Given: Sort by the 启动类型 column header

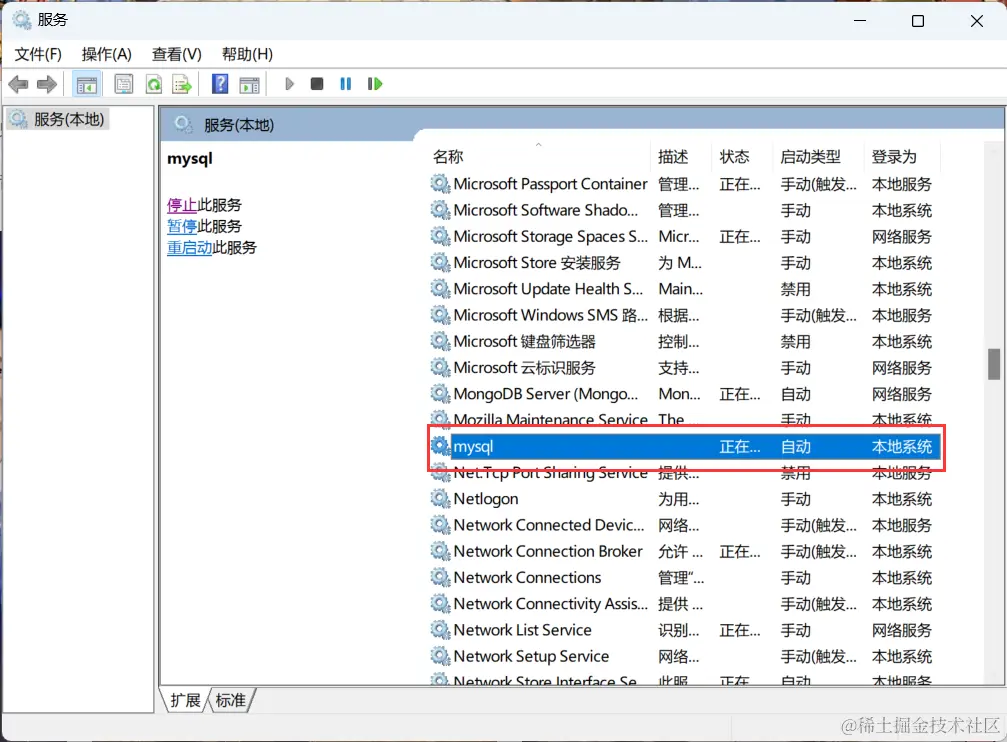Looking at the screenshot, I should 818,157.
